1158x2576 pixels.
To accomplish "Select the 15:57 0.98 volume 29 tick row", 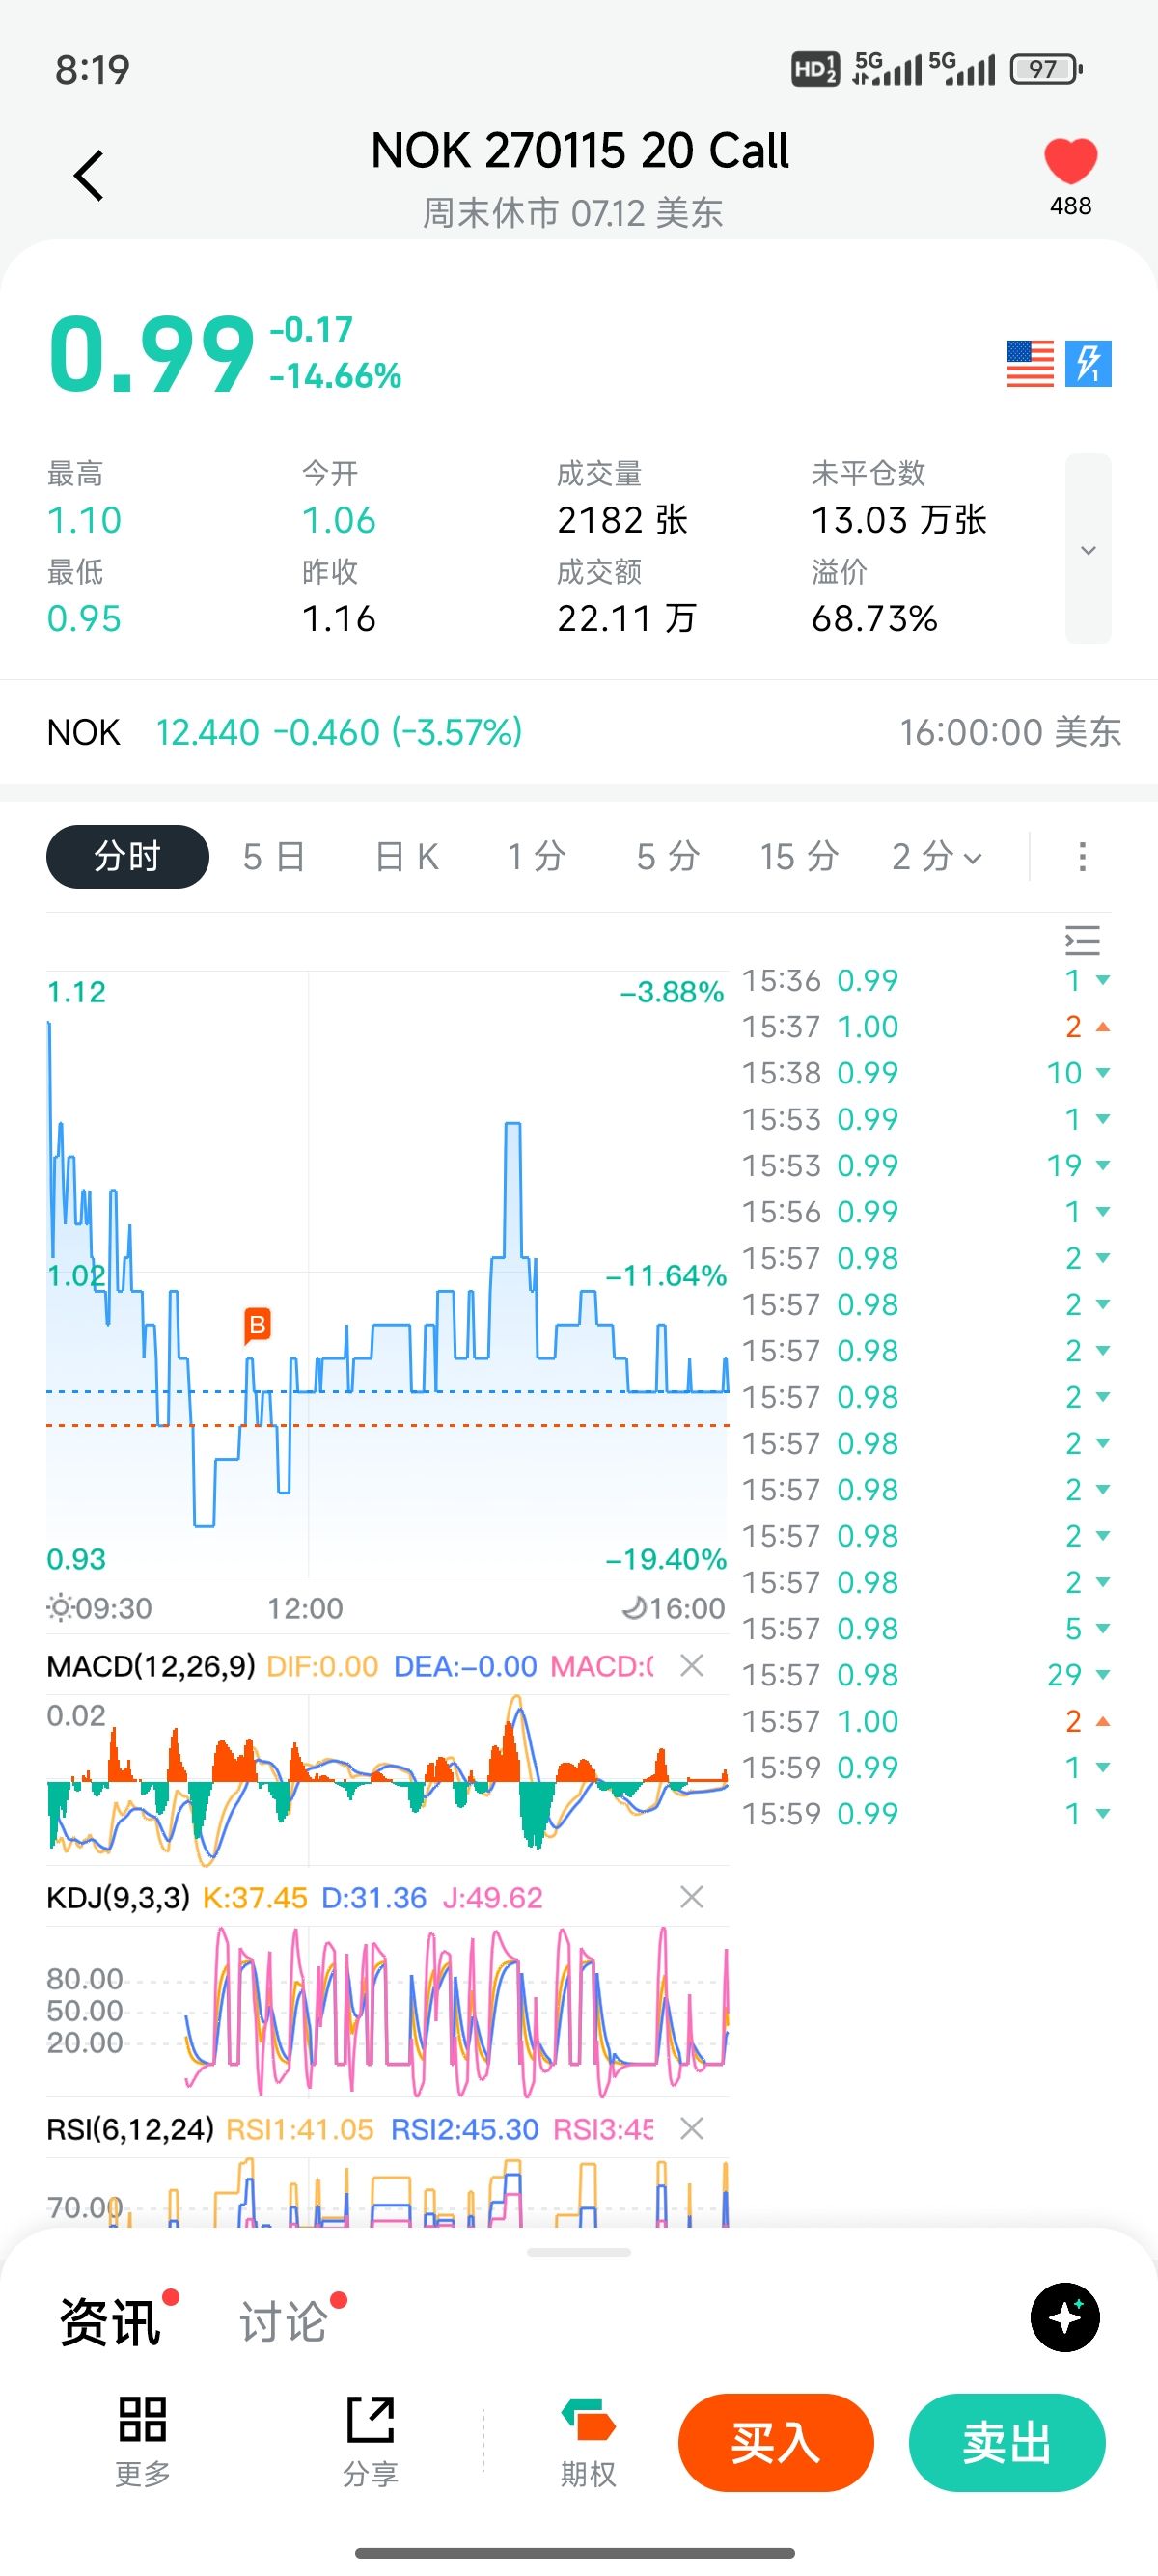I will (x=926, y=1675).
